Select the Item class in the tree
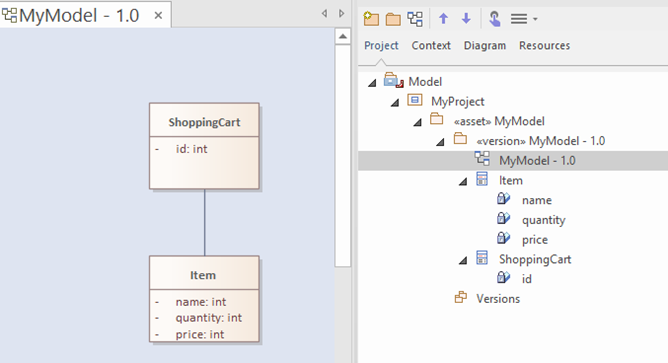668x363 pixels. tap(510, 181)
